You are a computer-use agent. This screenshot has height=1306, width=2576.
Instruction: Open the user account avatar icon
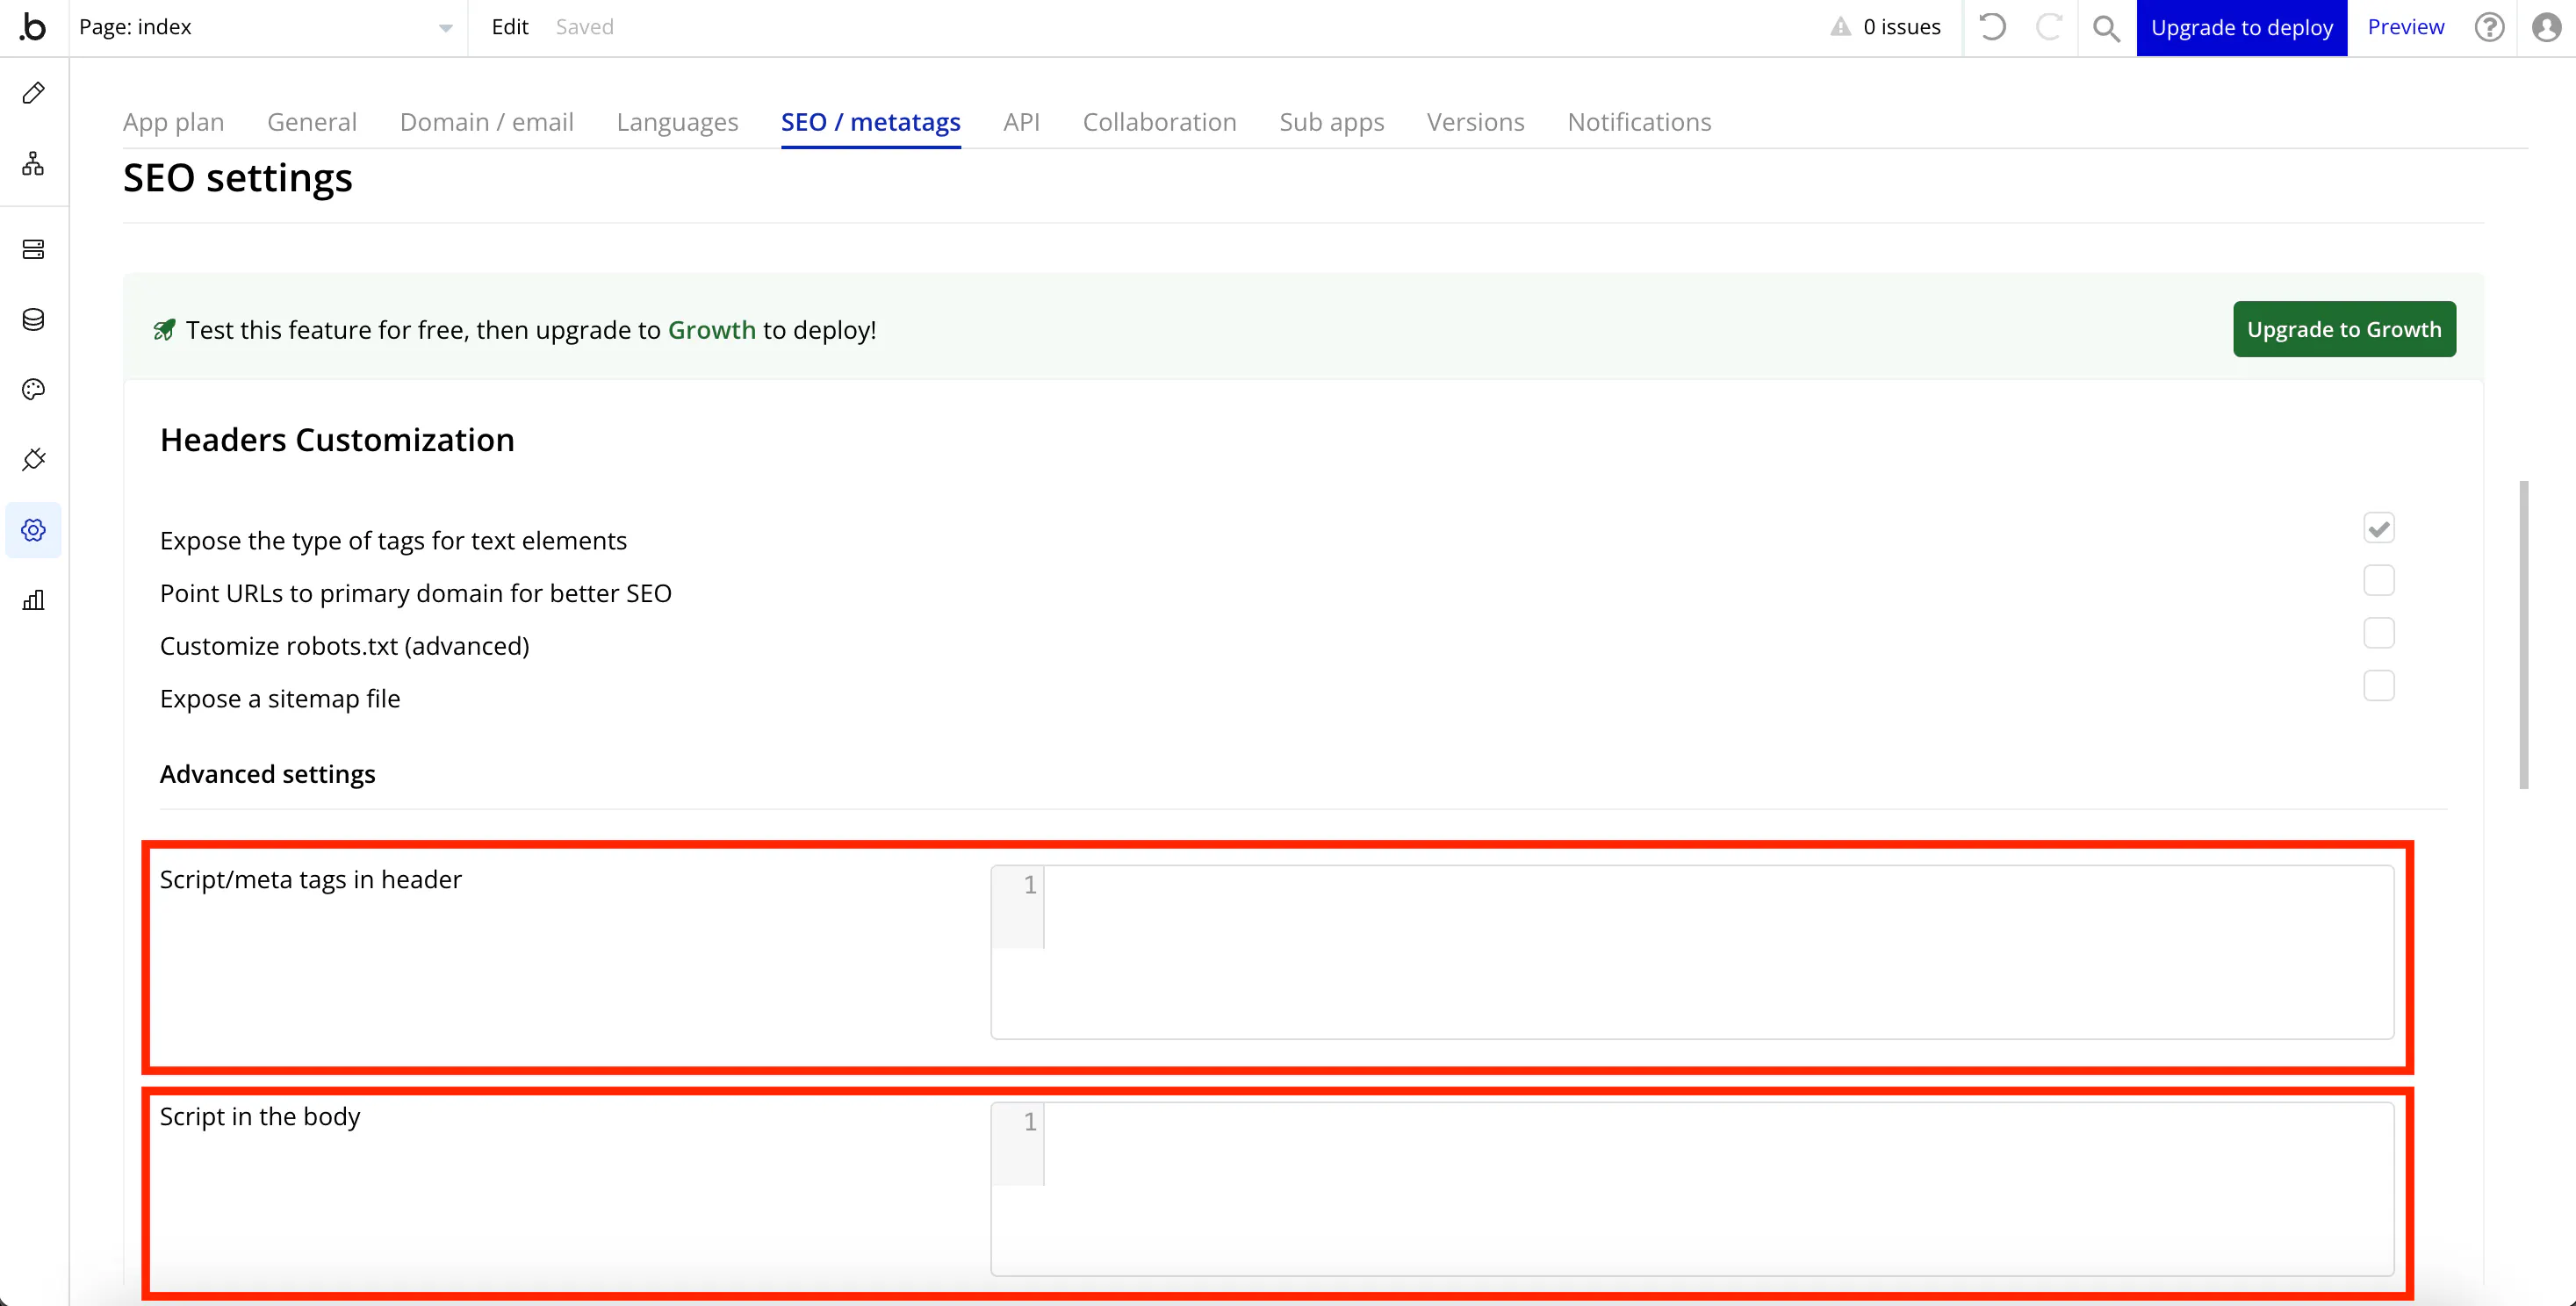[2546, 27]
